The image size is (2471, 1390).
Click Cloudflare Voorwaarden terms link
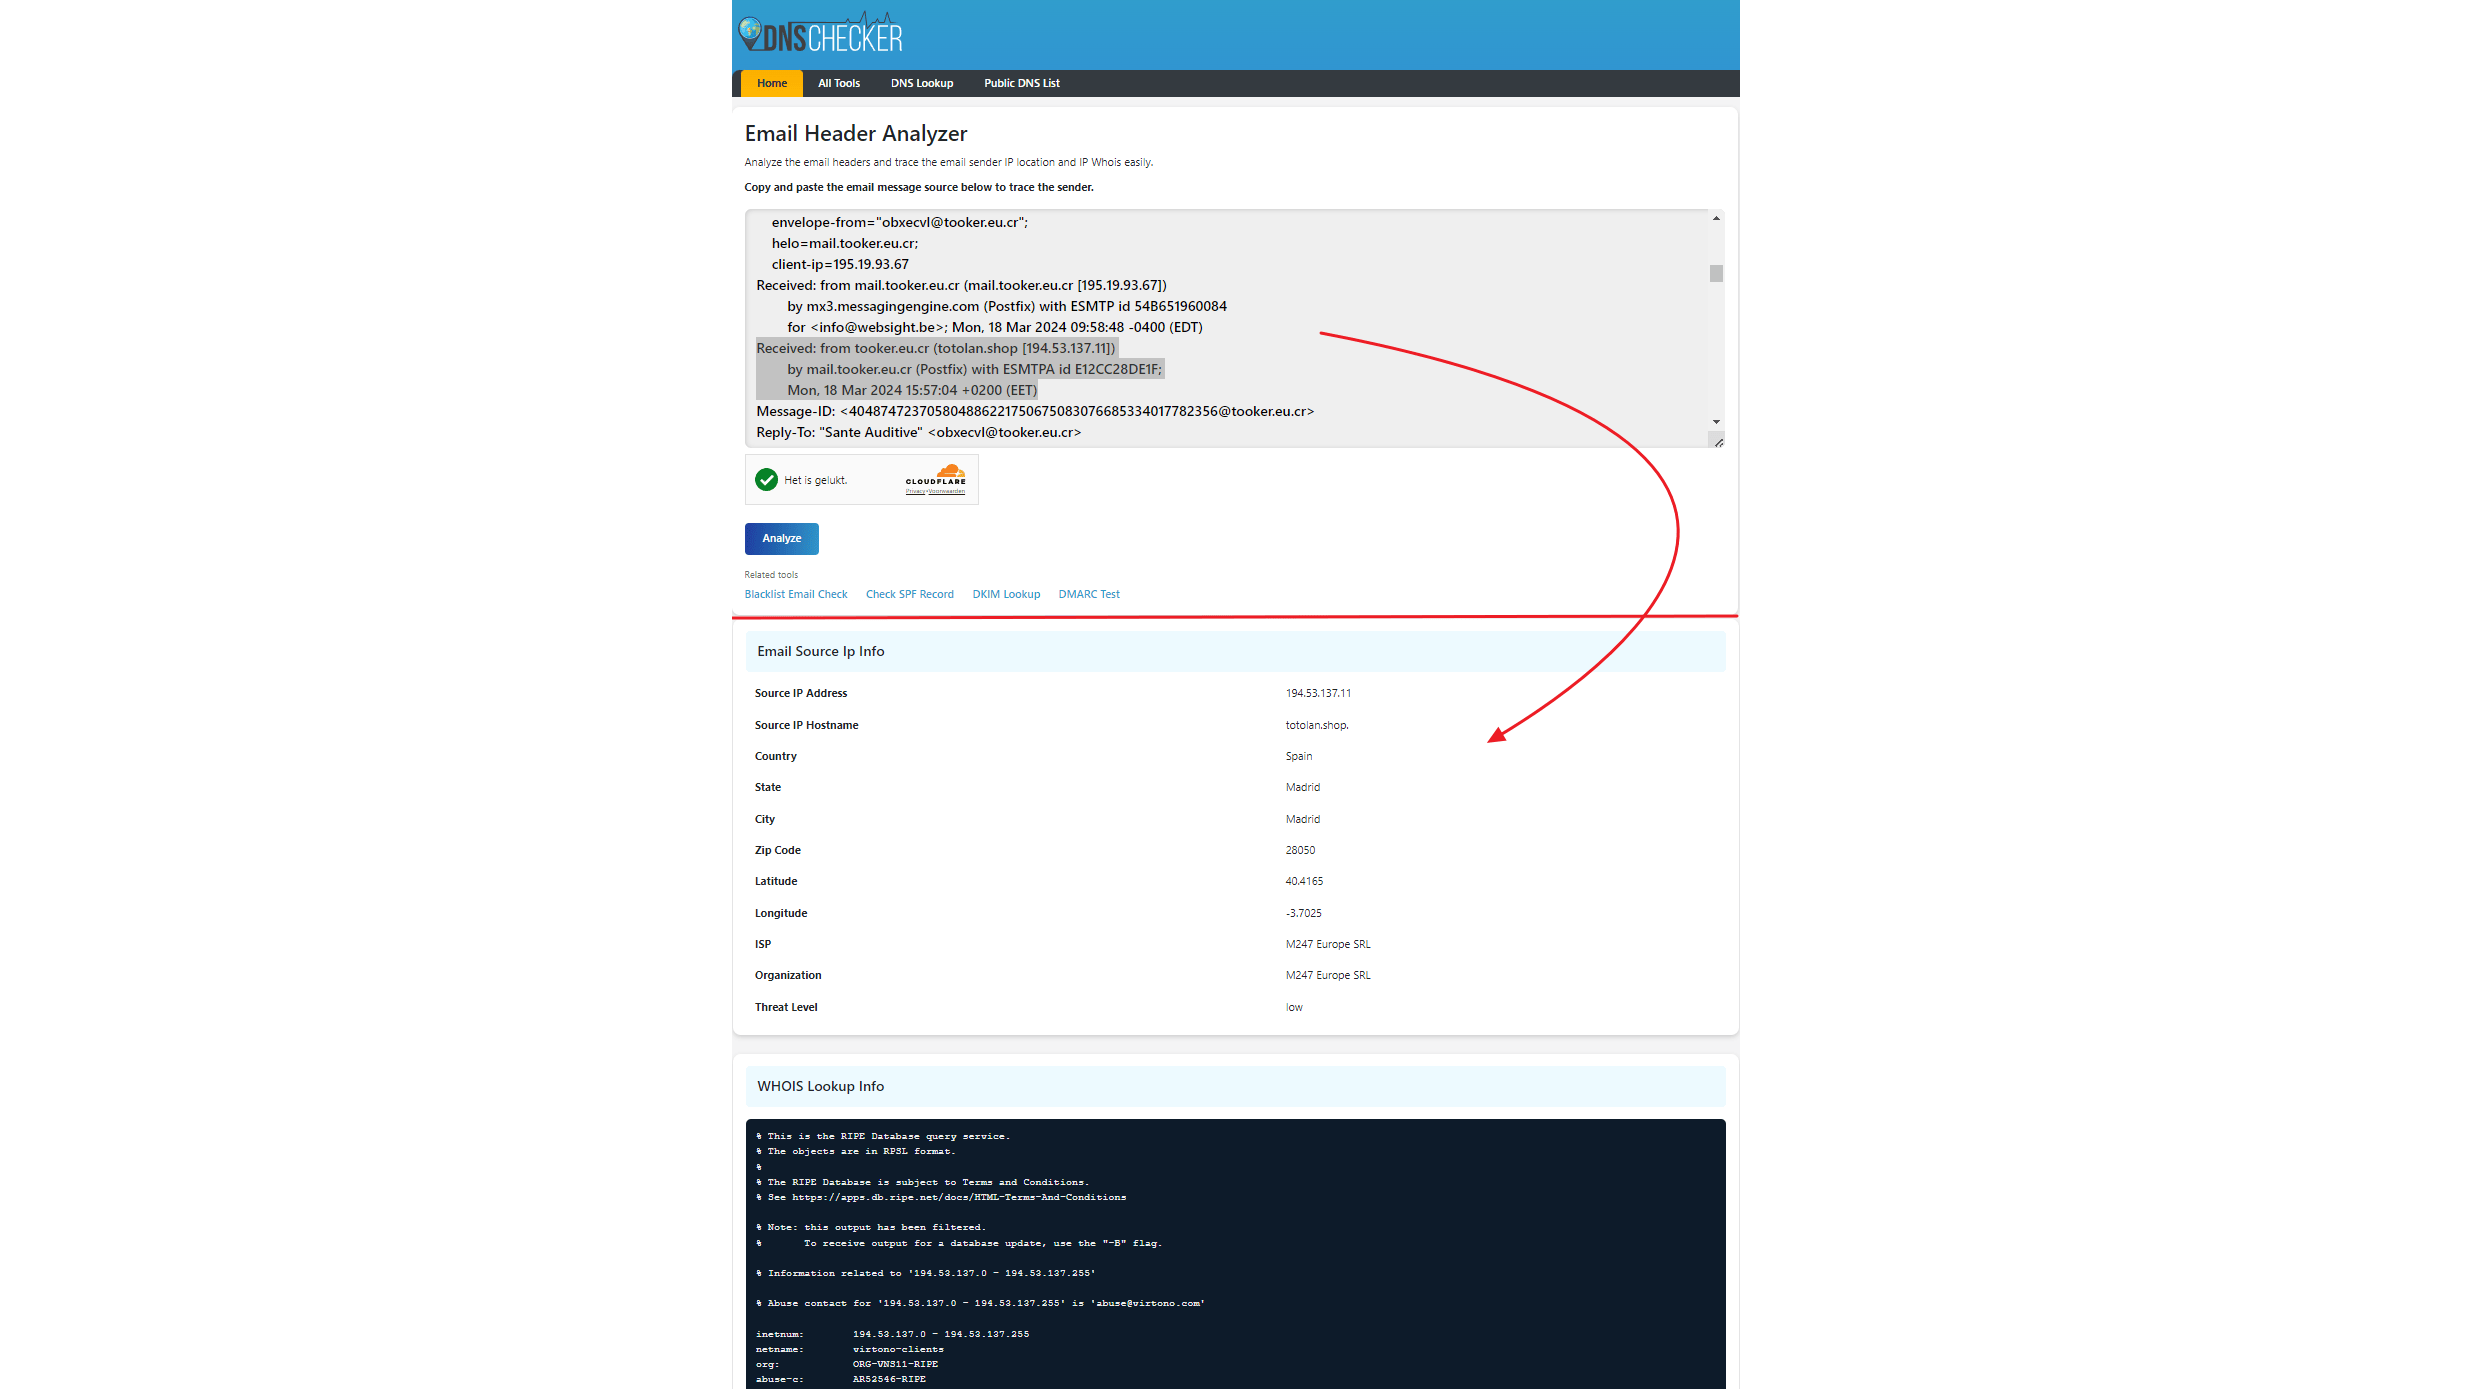tap(947, 491)
